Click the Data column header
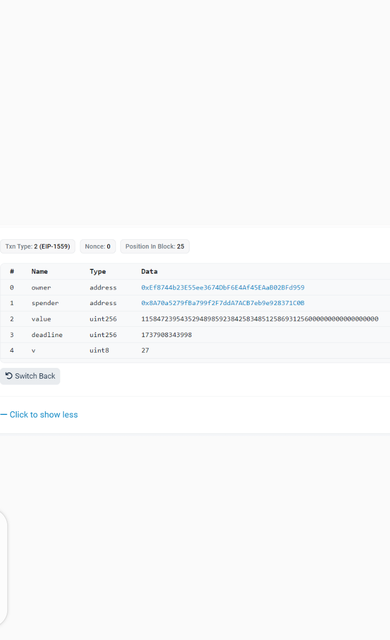 point(149,271)
